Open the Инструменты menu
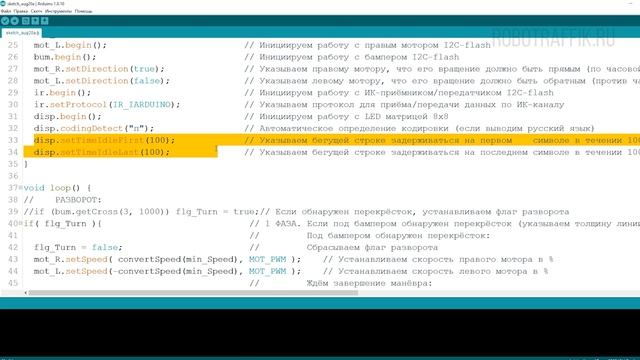The height and width of the screenshot is (360, 640). (x=58, y=11)
